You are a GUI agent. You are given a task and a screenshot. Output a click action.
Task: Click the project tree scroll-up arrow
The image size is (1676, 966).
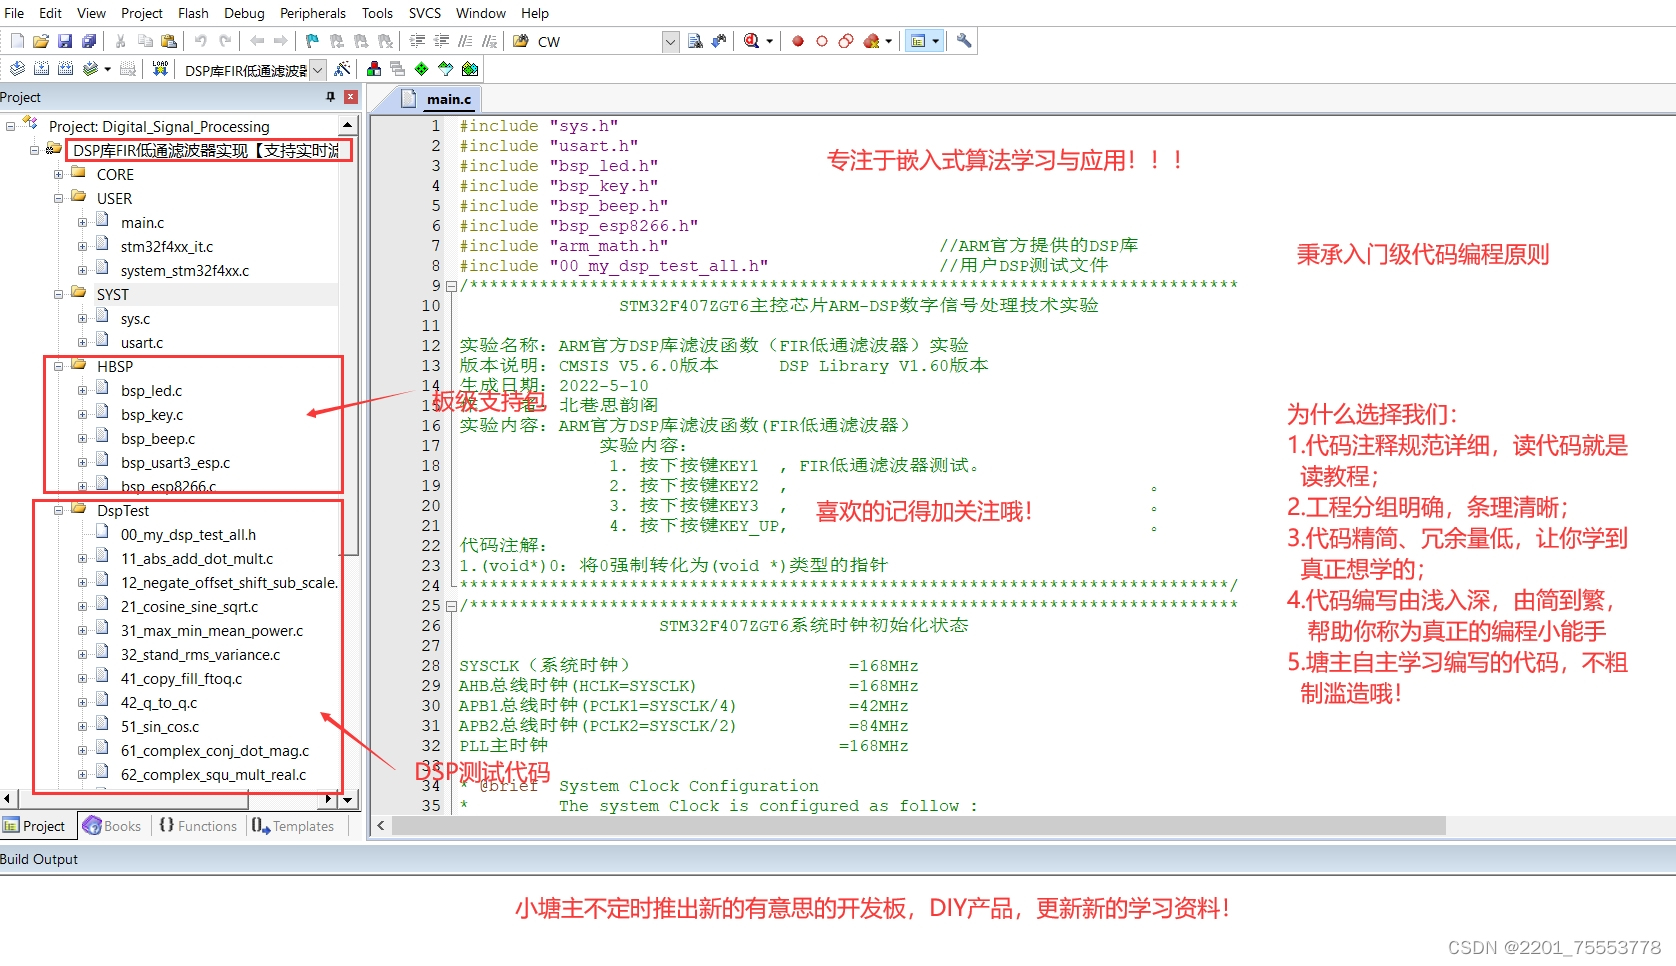click(347, 126)
